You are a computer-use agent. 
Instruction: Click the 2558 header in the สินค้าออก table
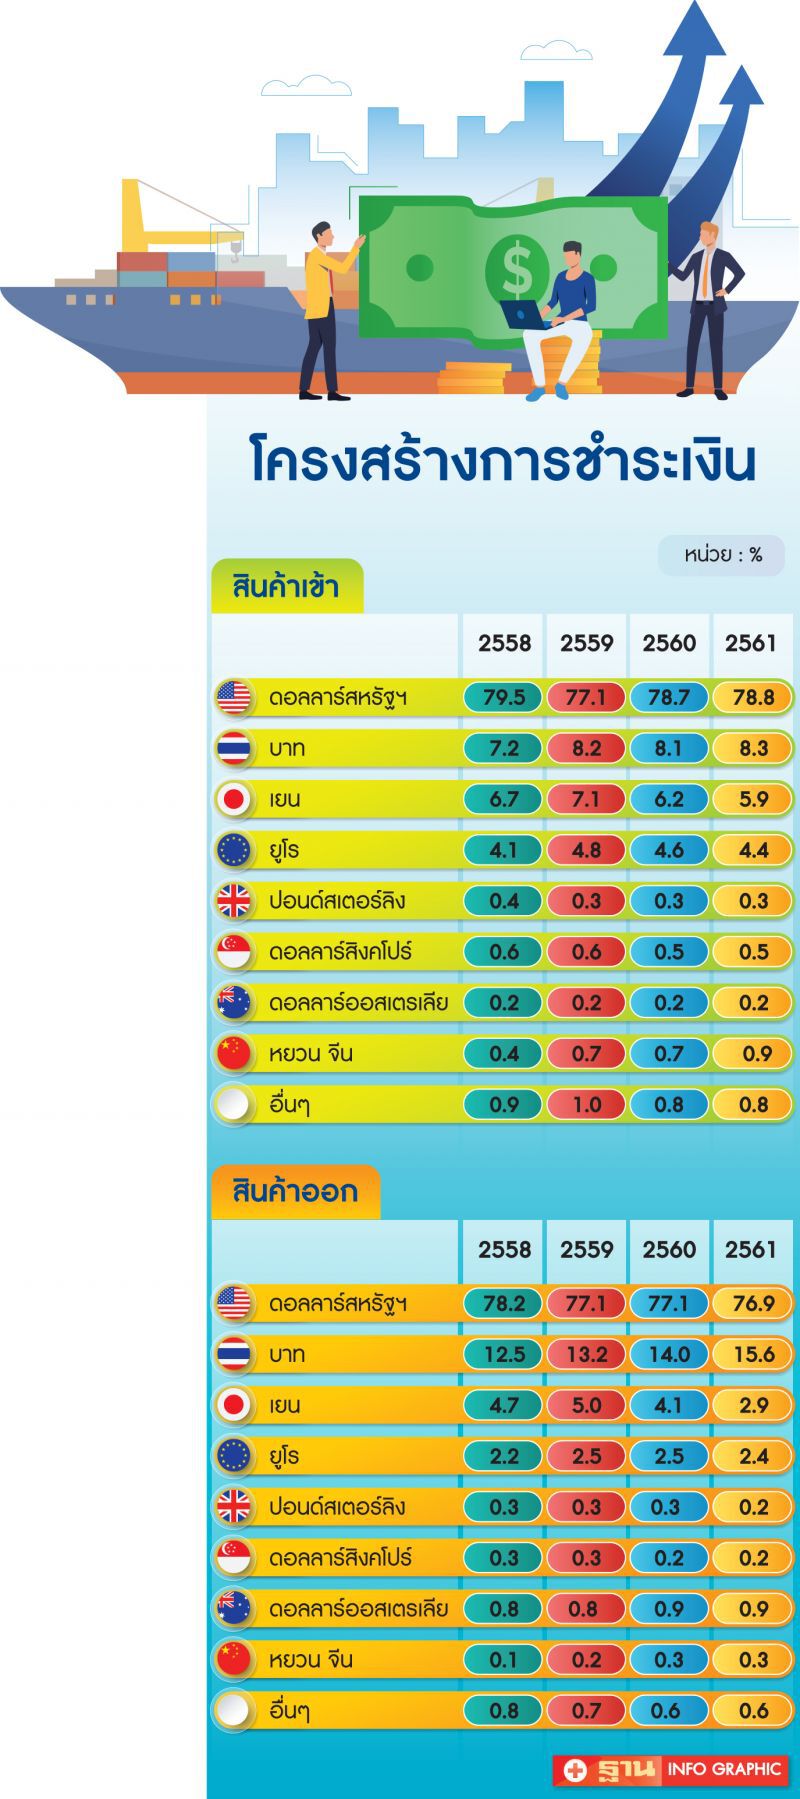(x=504, y=1249)
